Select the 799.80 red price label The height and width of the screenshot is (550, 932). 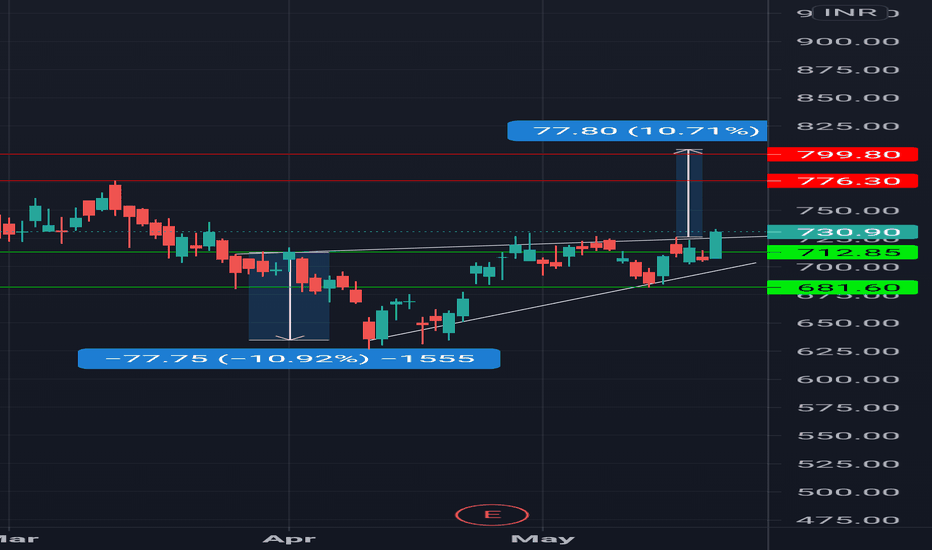coord(842,155)
